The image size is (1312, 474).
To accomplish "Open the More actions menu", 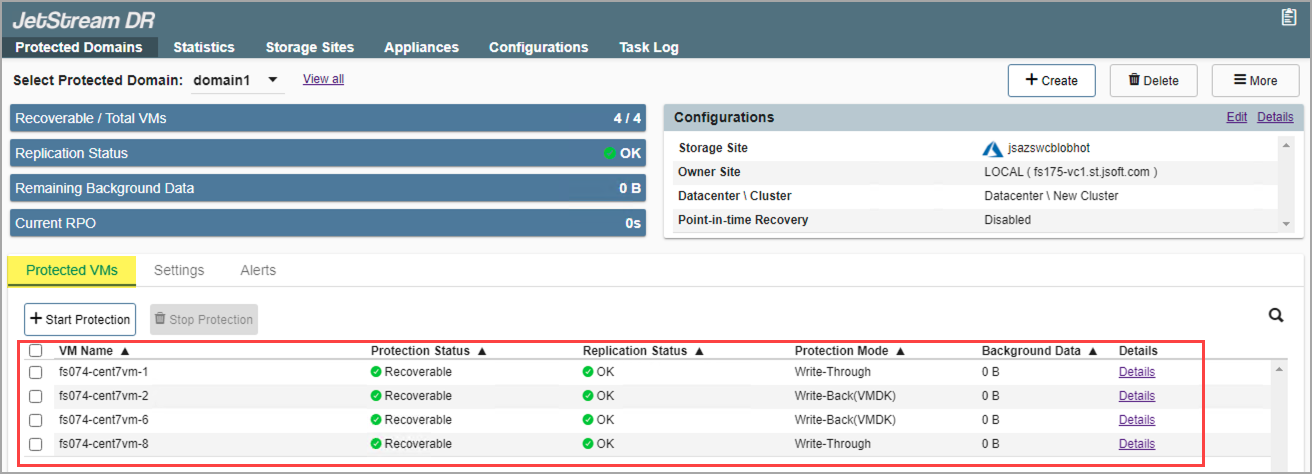I will click(1255, 80).
